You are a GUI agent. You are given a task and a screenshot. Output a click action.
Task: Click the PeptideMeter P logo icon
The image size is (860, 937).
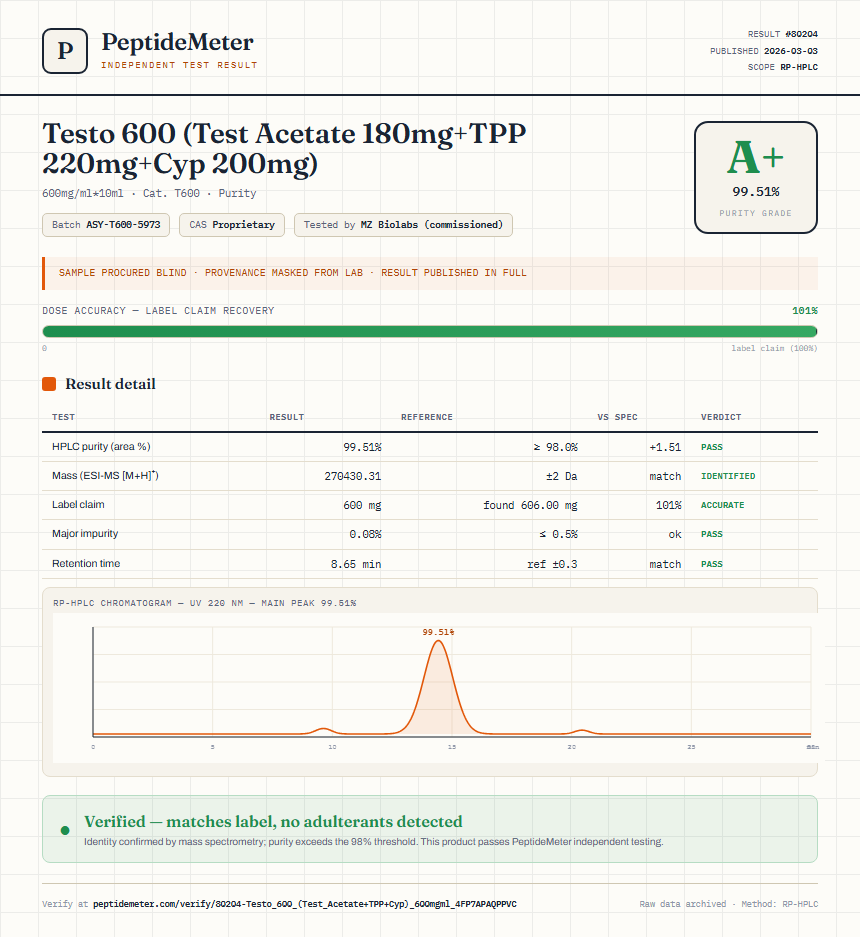pos(65,51)
